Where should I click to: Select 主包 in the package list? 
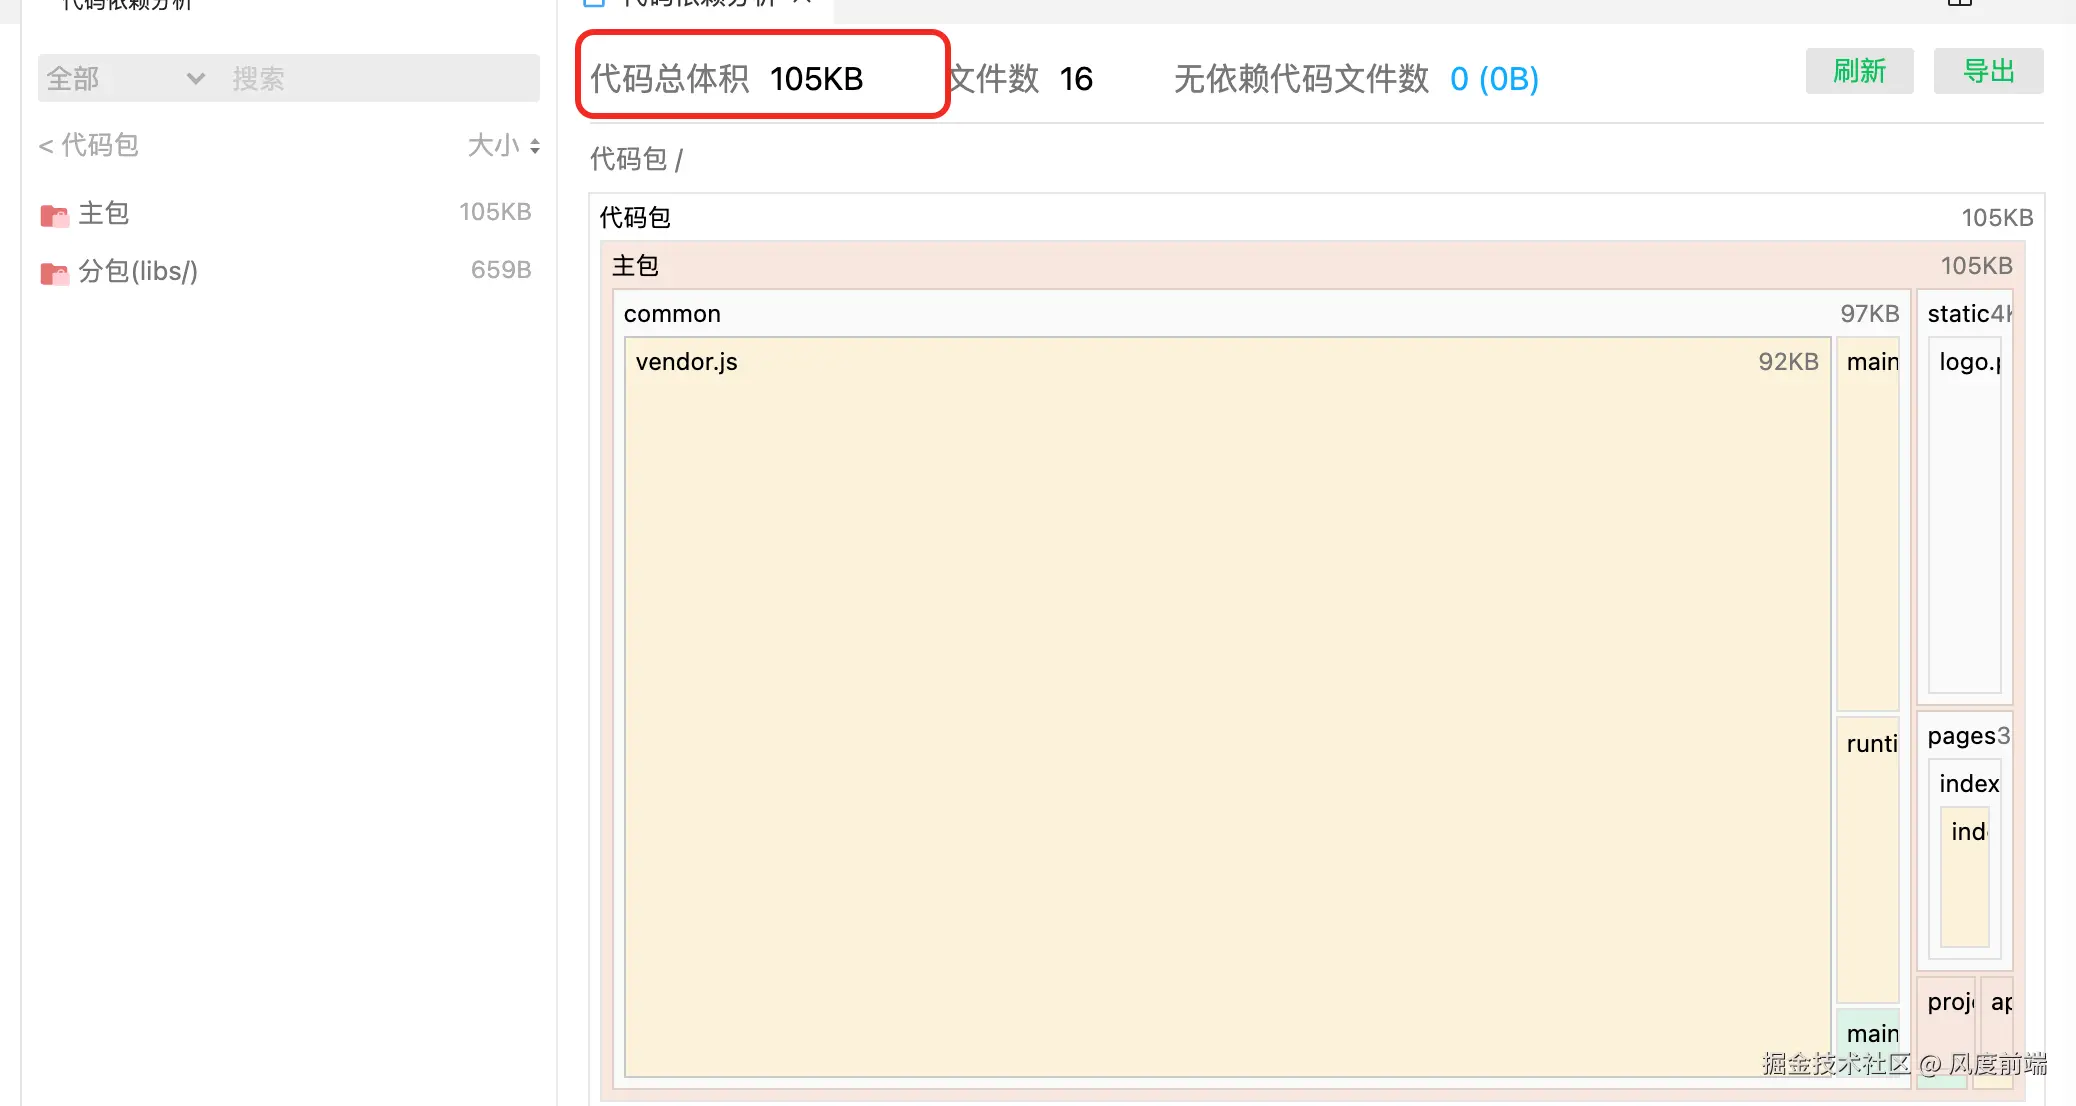[x=104, y=213]
